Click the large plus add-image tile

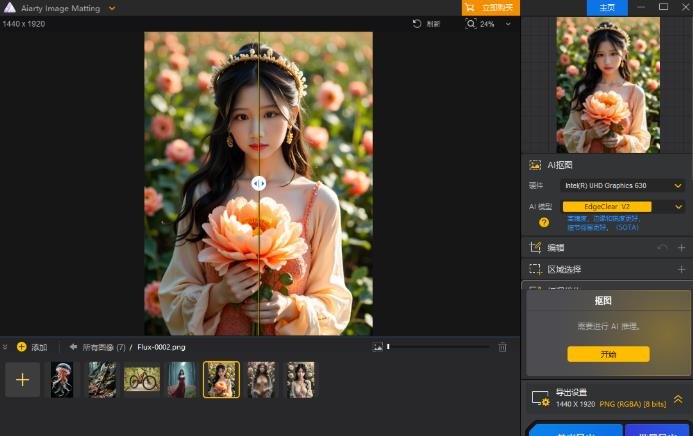coord(23,379)
